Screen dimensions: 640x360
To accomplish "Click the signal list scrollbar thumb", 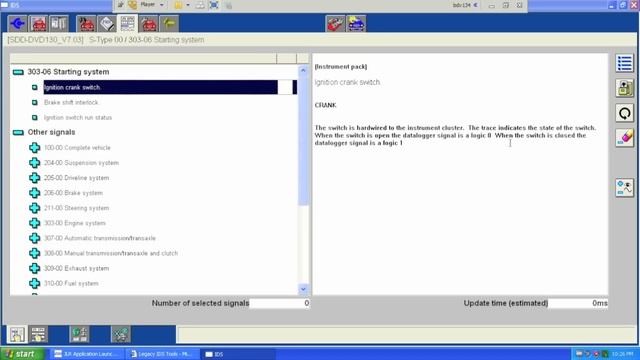I will (x=303, y=140).
